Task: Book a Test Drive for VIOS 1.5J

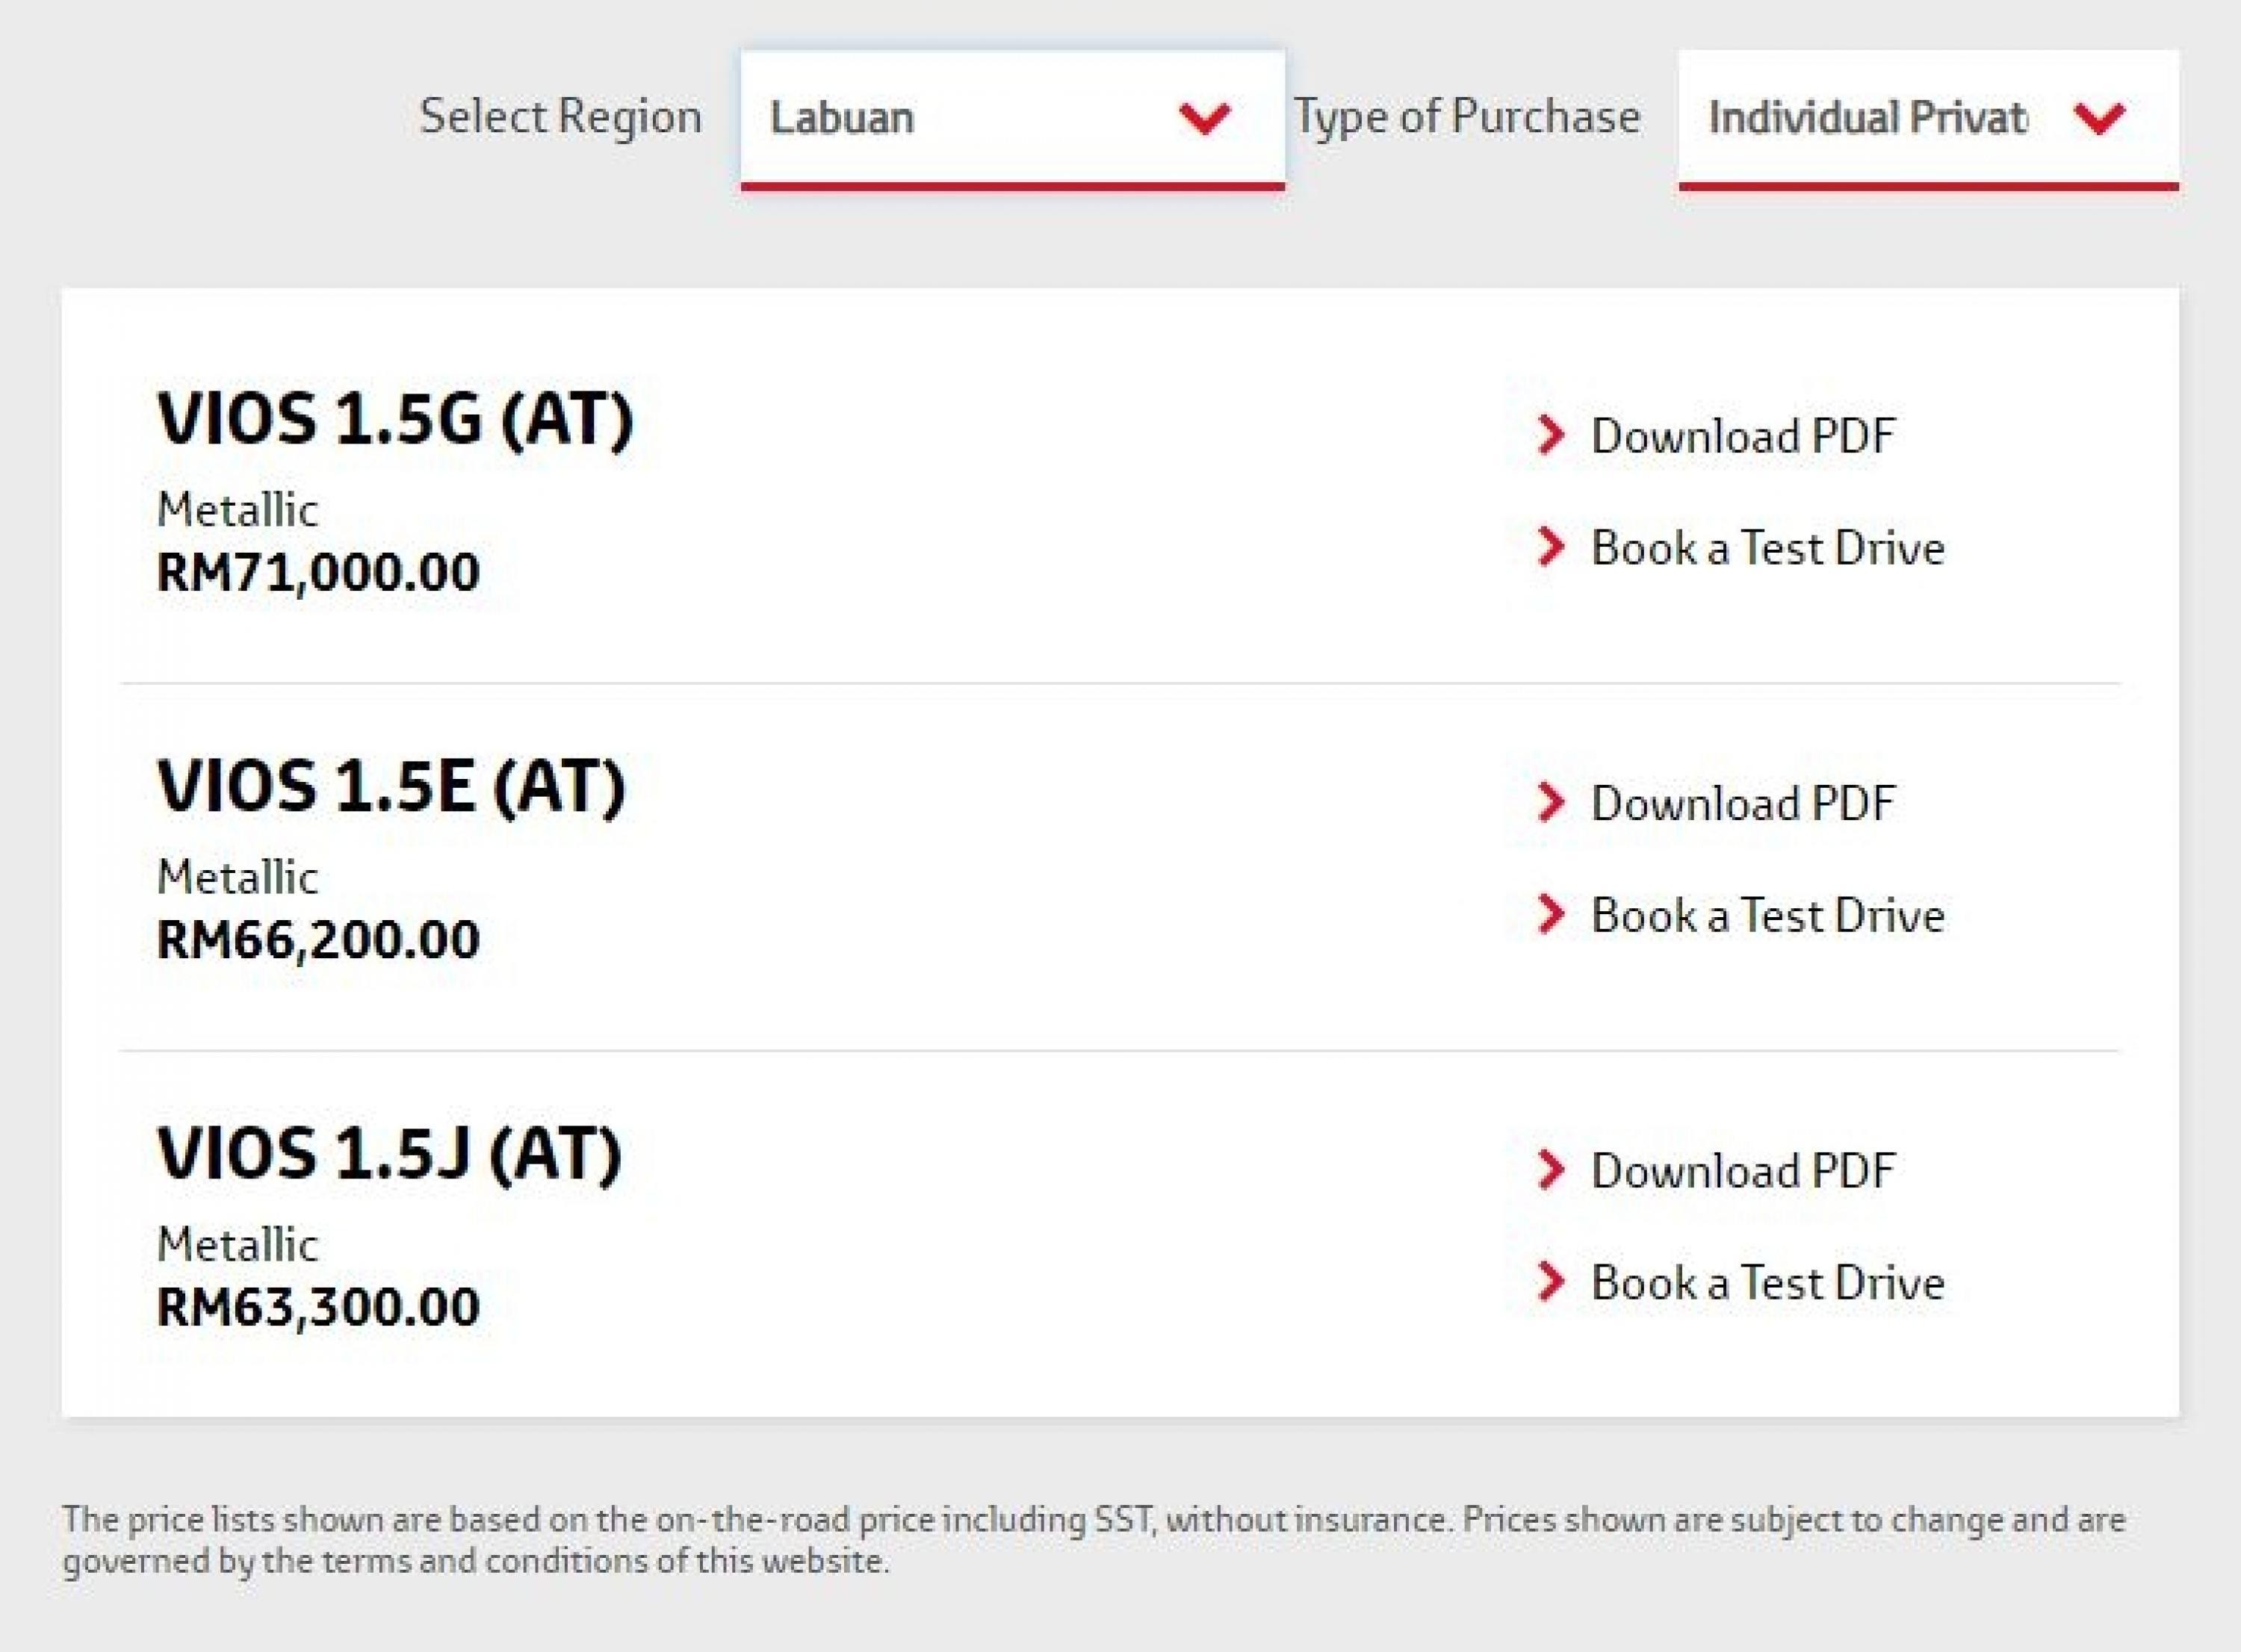Action: click(1767, 1282)
